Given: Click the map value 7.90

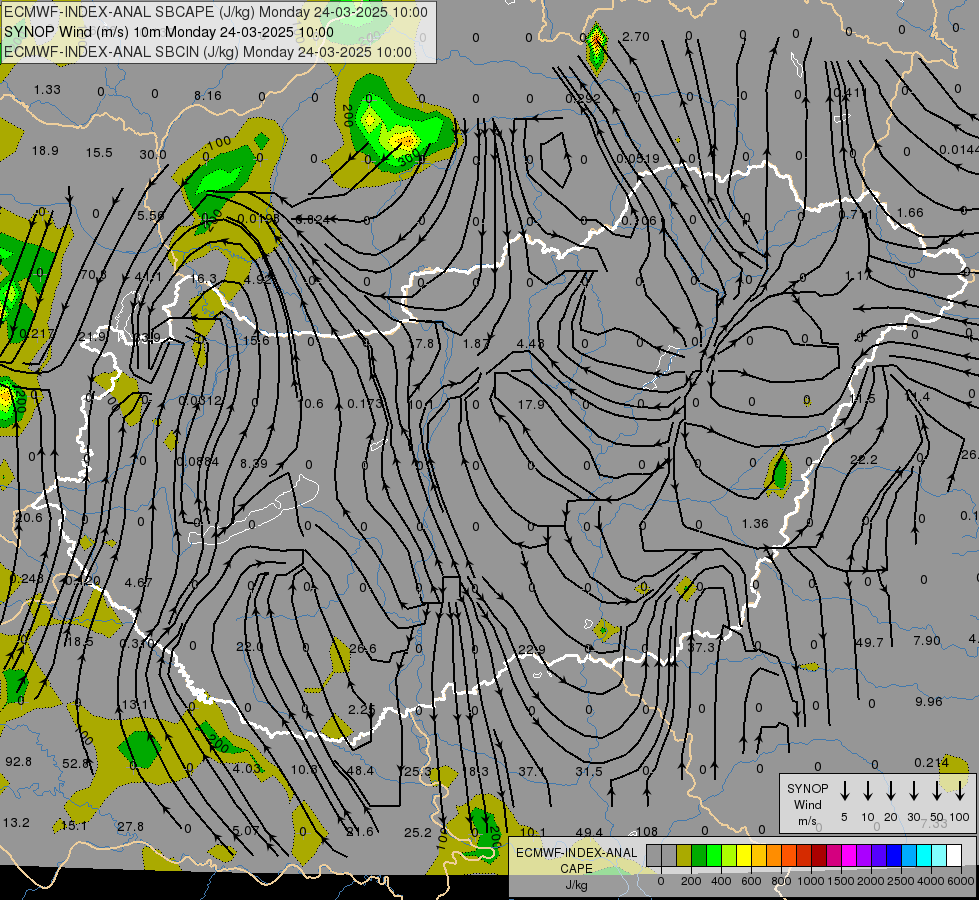Looking at the screenshot, I should [x=926, y=640].
